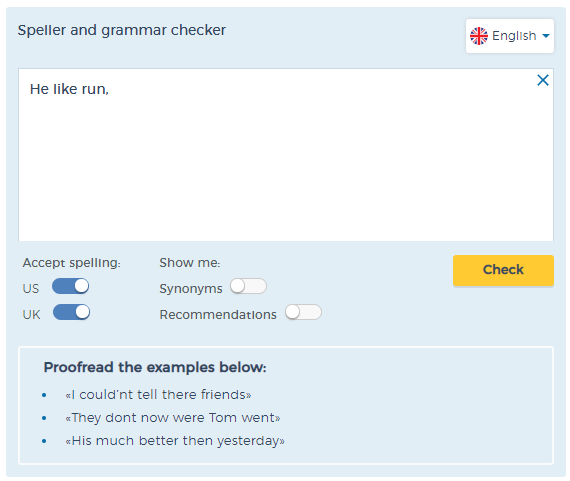Click on the text "He like run,"
The height and width of the screenshot is (481, 570).
pos(69,89)
